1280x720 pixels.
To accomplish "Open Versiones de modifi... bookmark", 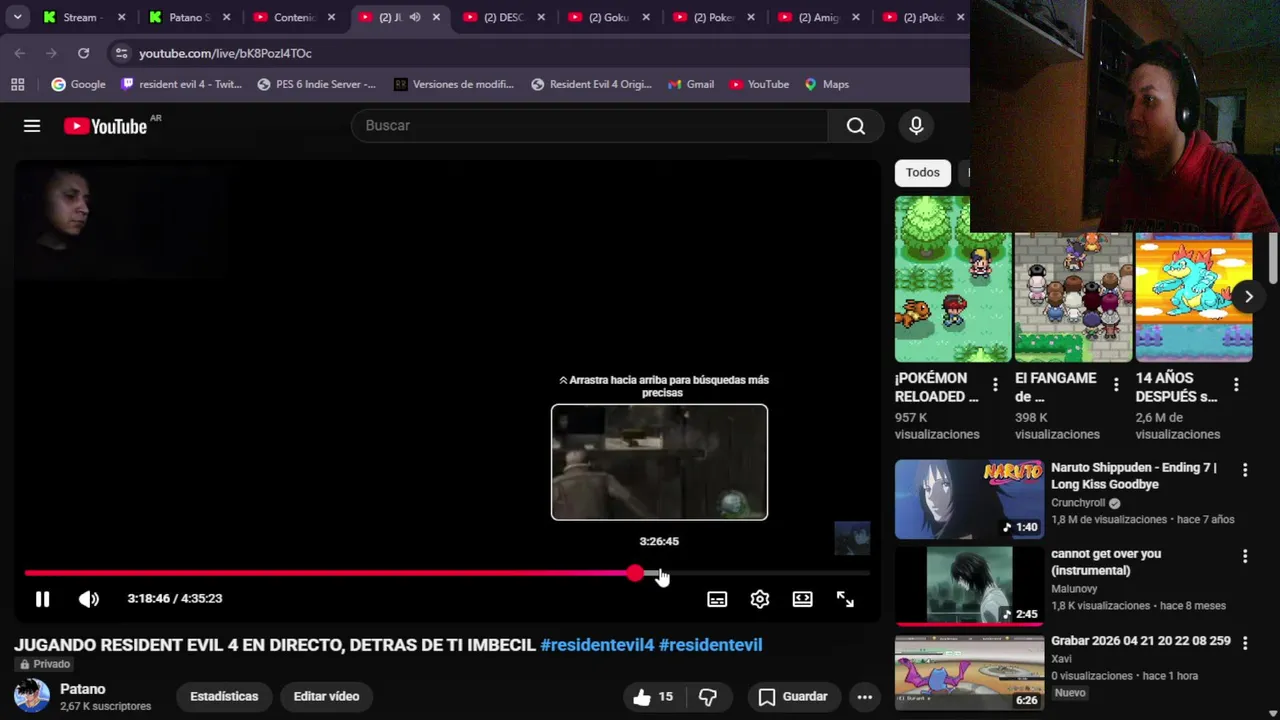I will [x=453, y=84].
